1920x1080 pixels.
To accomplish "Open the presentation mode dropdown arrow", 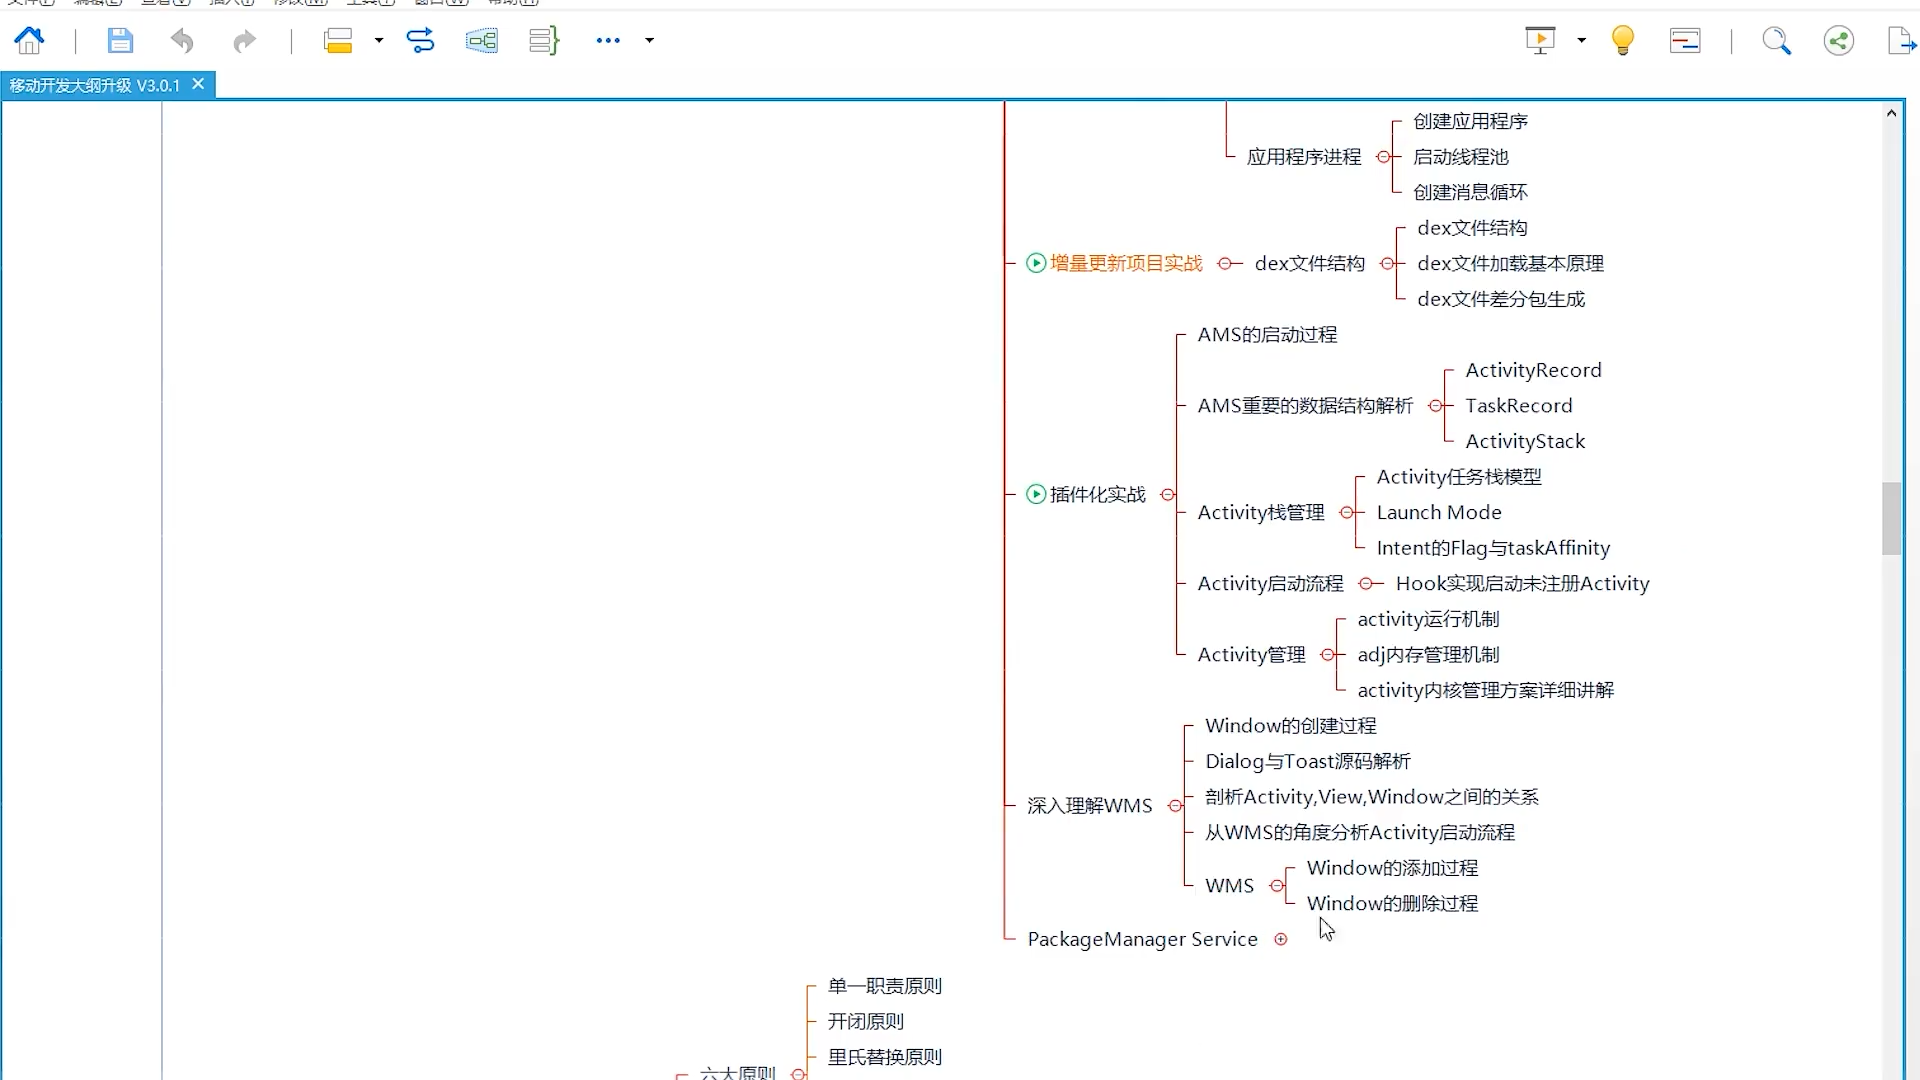I will (1581, 41).
